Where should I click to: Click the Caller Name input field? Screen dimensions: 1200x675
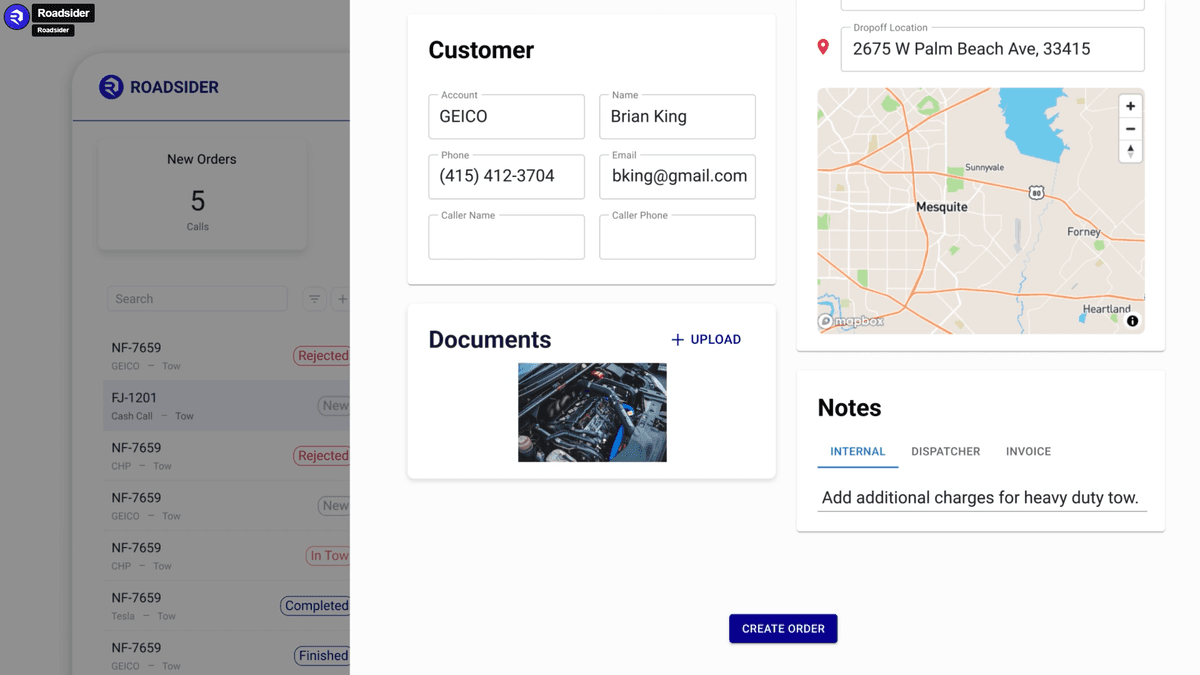[x=506, y=238]
